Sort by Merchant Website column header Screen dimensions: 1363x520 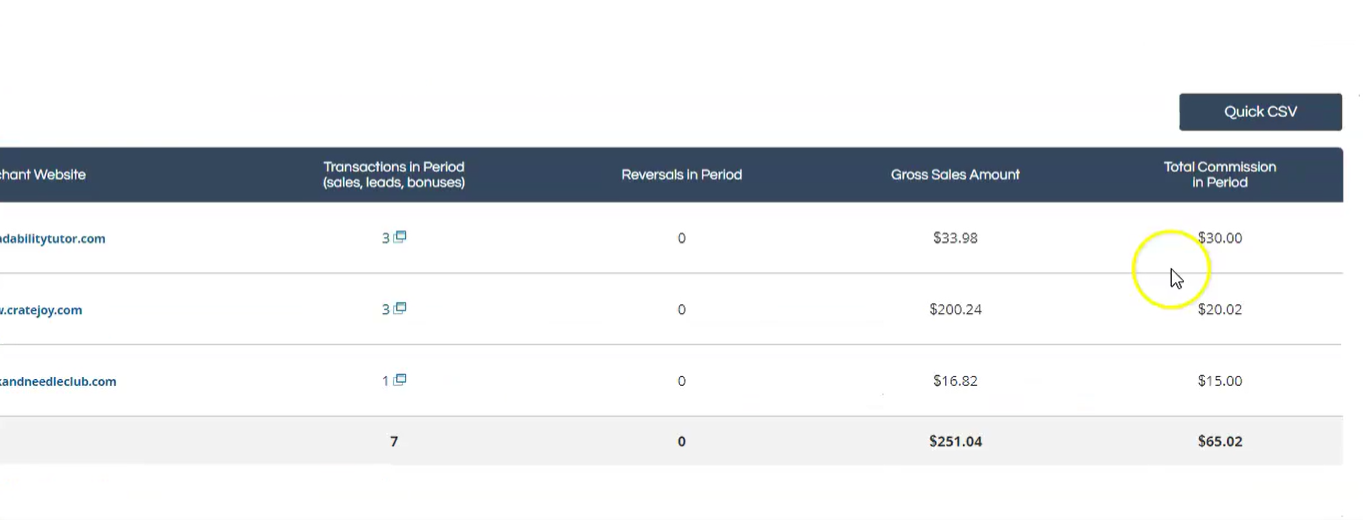click(x=43, y=175)
